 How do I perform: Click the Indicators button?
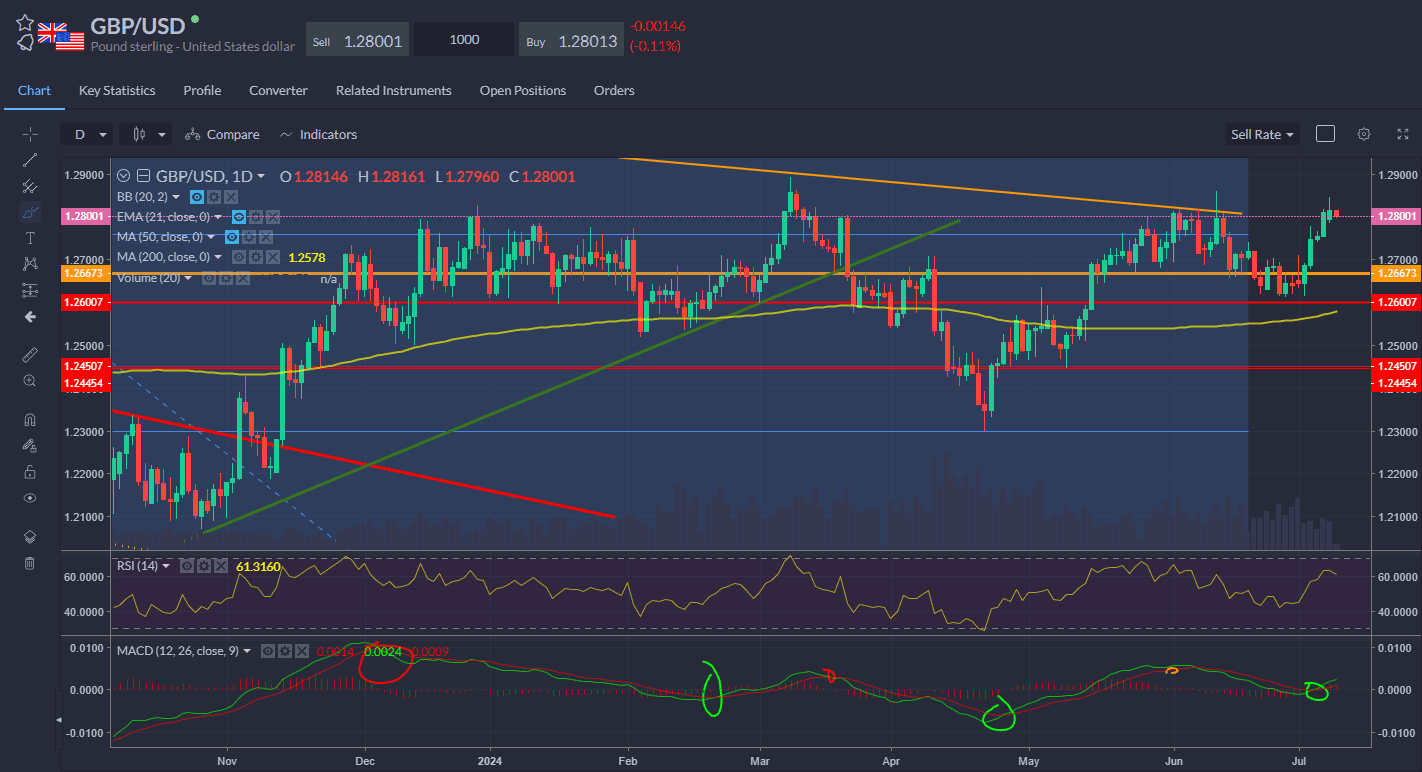[x=318, y=134]
